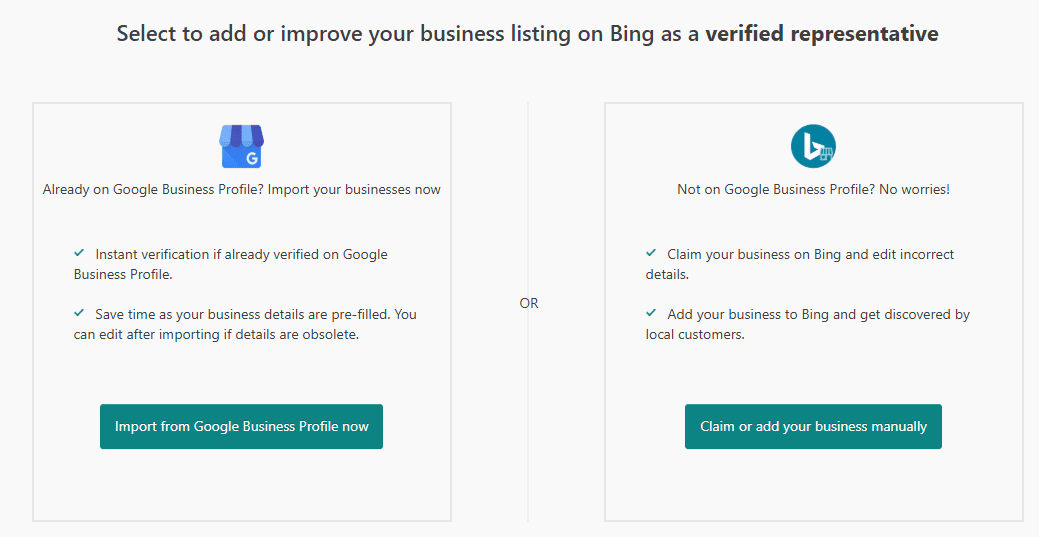Click 'You can edit after importing' sentence
This screenshot has width=1039, height=537.
pos(215,335)
